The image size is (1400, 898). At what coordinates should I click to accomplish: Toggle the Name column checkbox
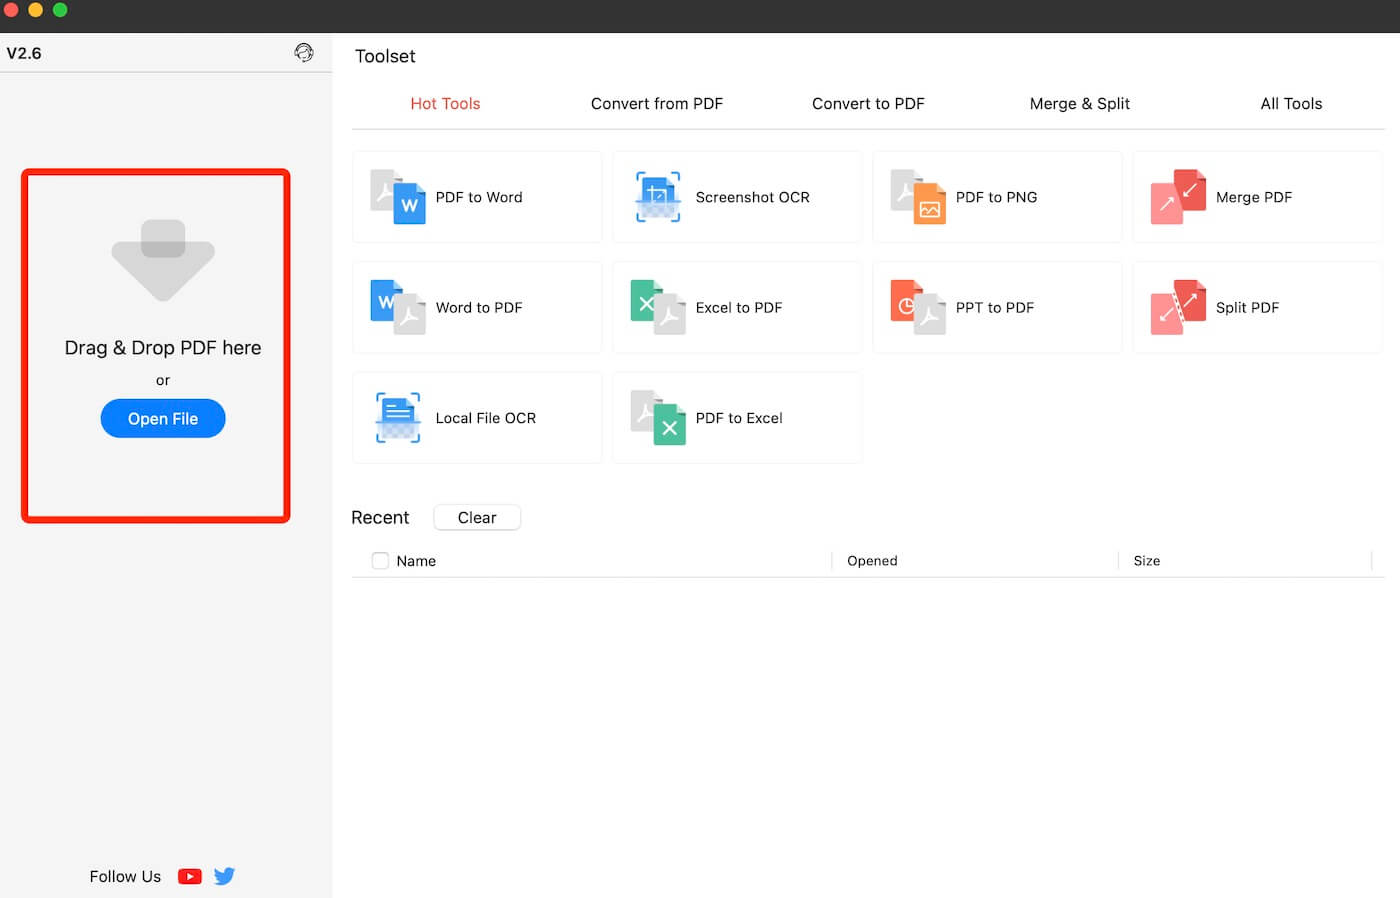(x=380, y=561)
